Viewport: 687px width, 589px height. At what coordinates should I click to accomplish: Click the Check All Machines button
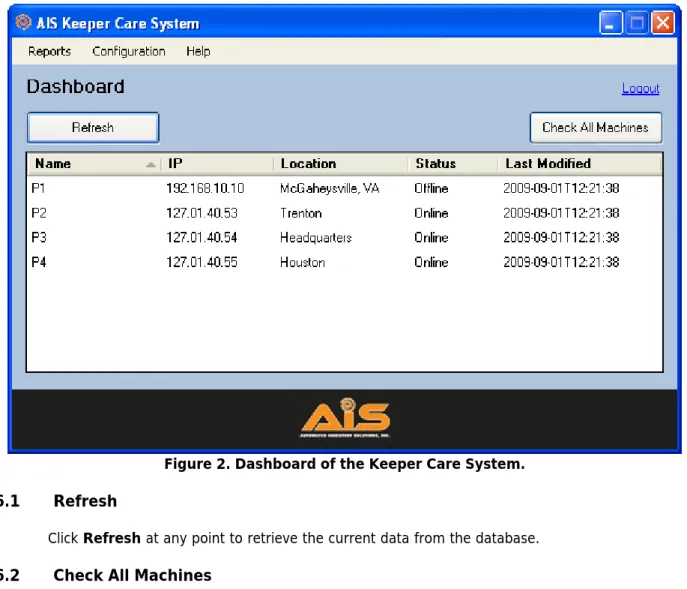(595, 128)
